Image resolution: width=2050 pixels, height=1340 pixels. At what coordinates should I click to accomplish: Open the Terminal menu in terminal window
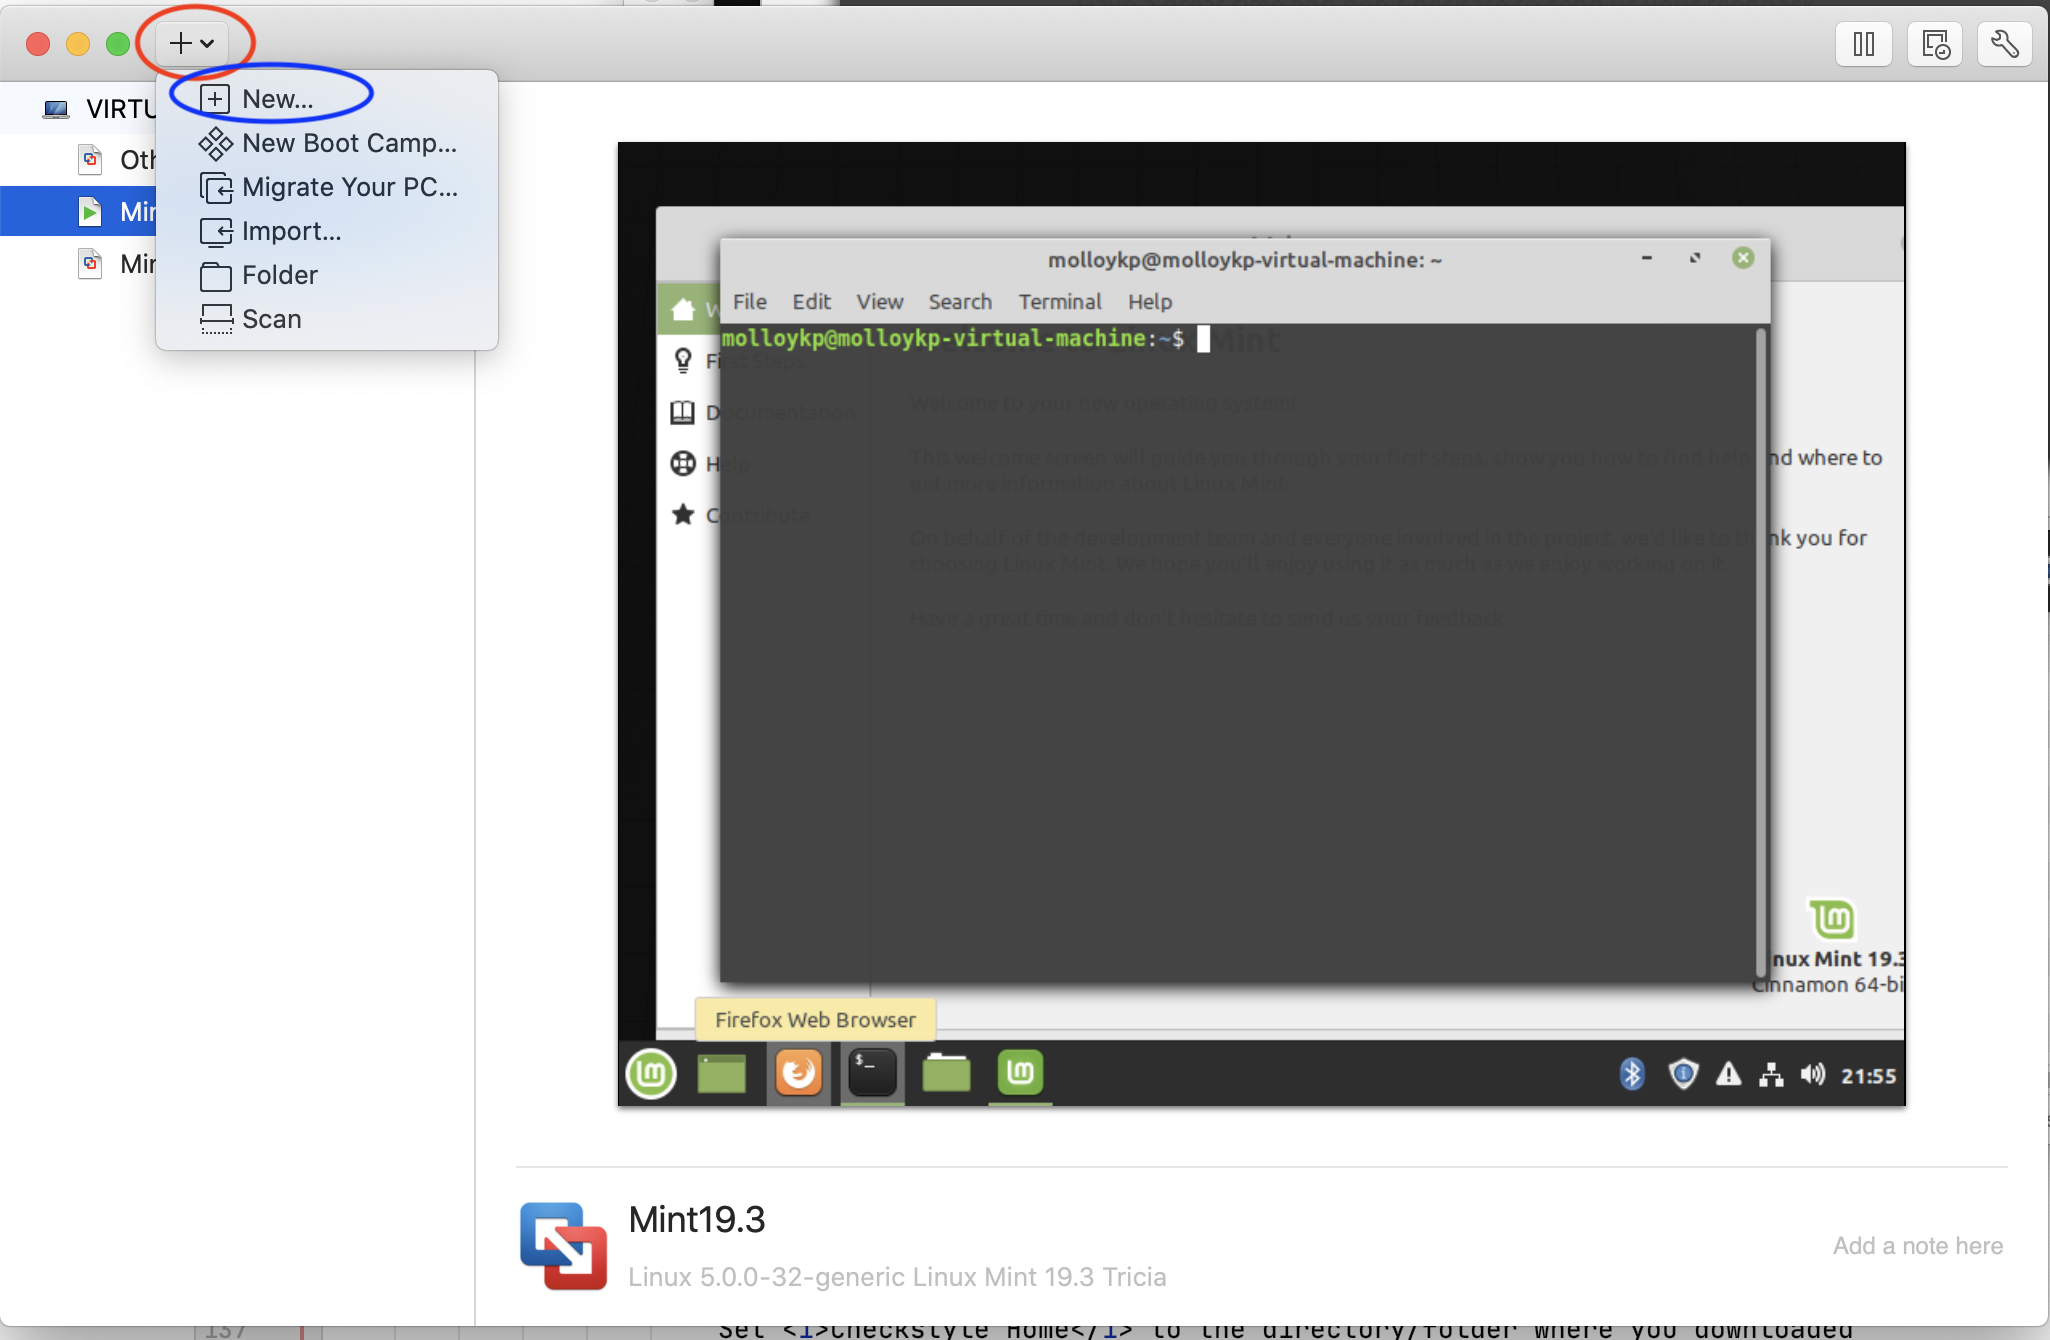pos(1059,302)
